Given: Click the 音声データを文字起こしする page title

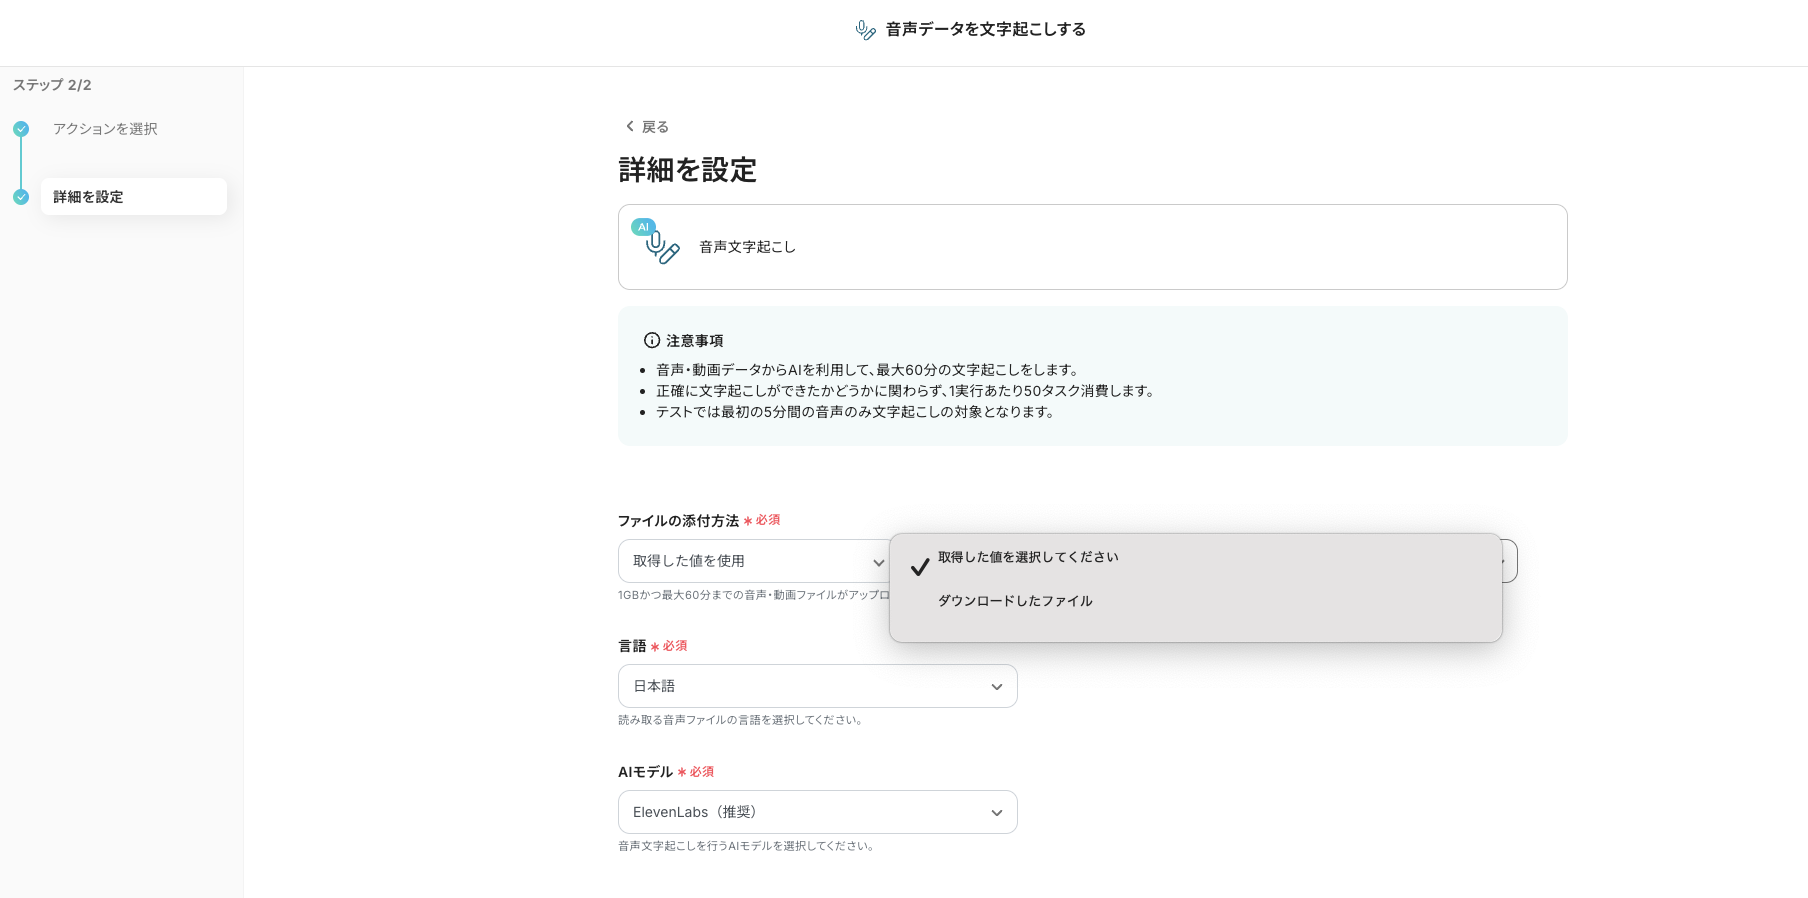Looking at the screenshot, I should pos(985,30).
